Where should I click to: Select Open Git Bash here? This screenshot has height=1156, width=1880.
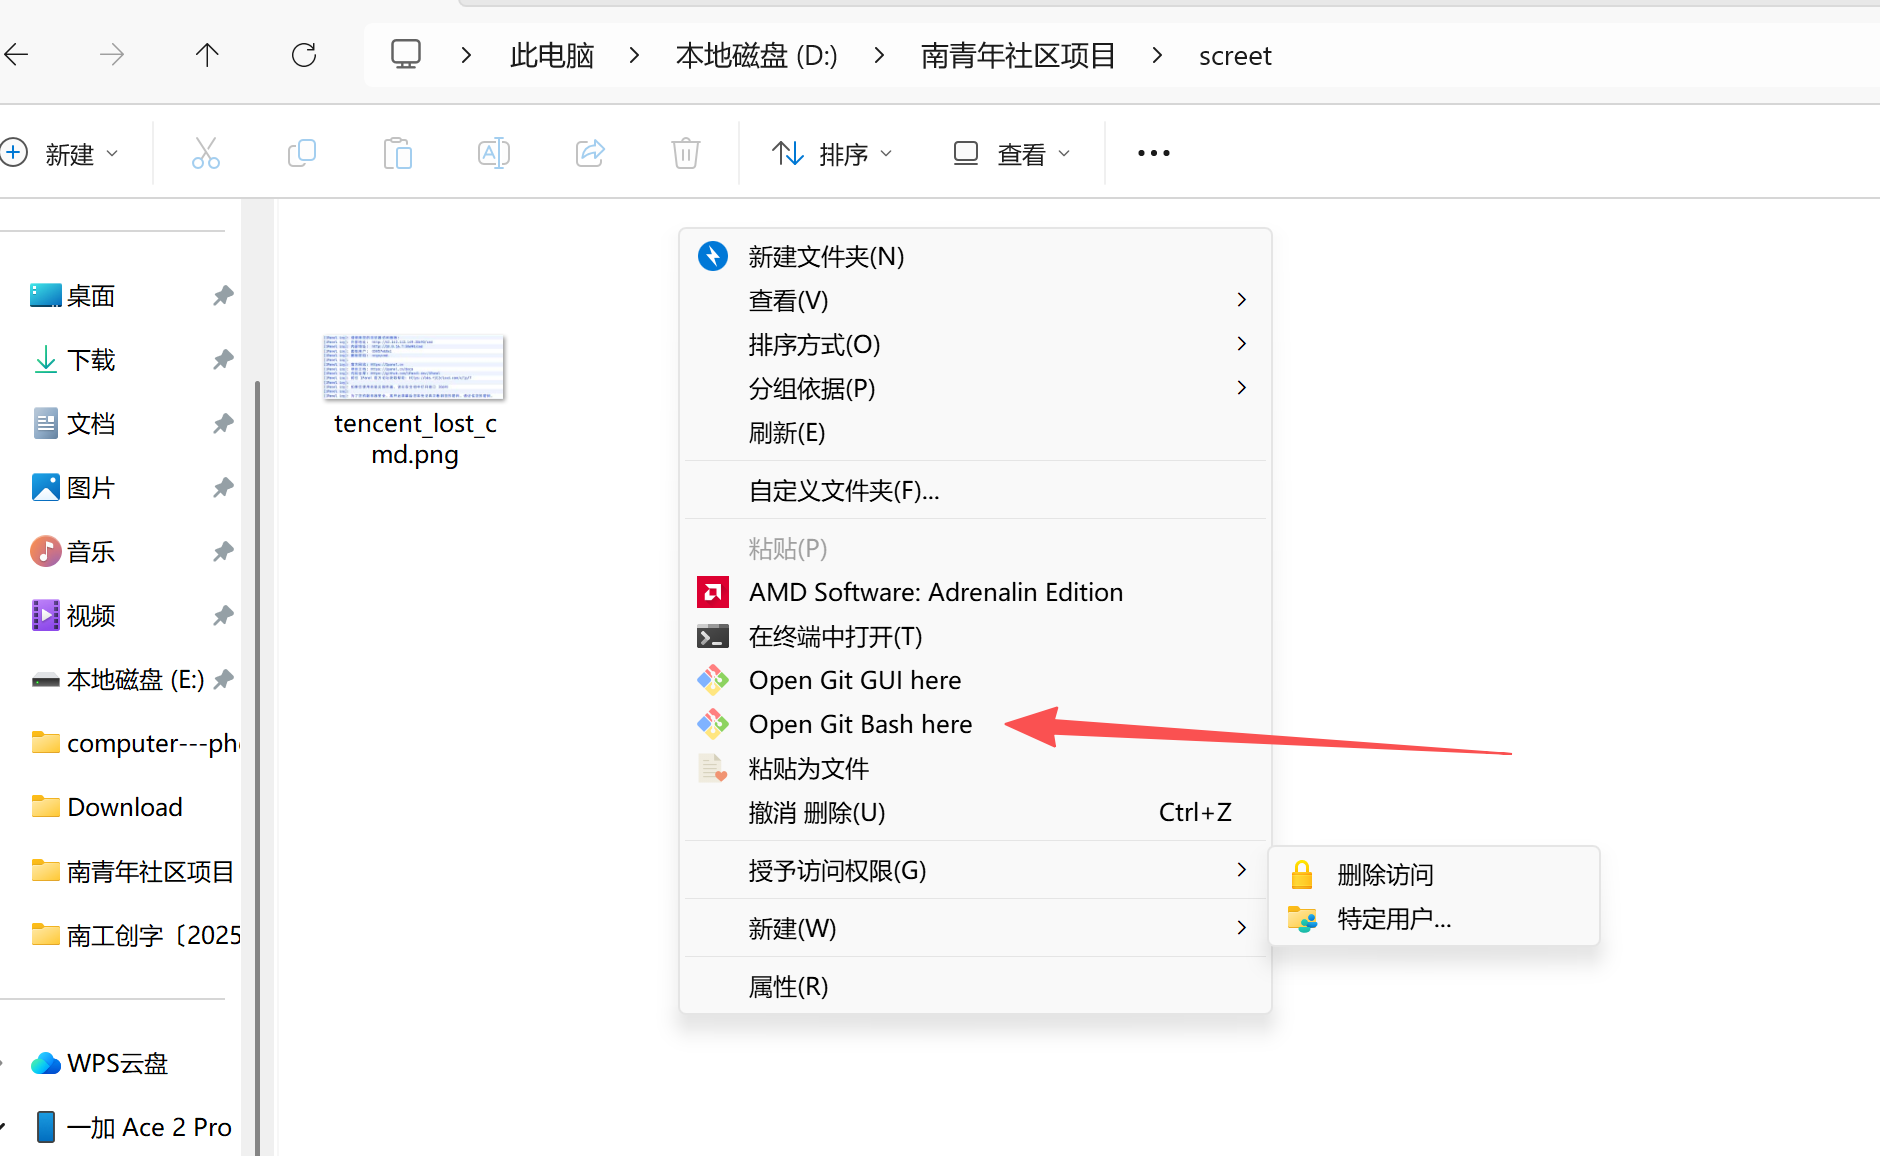(859, 724)
